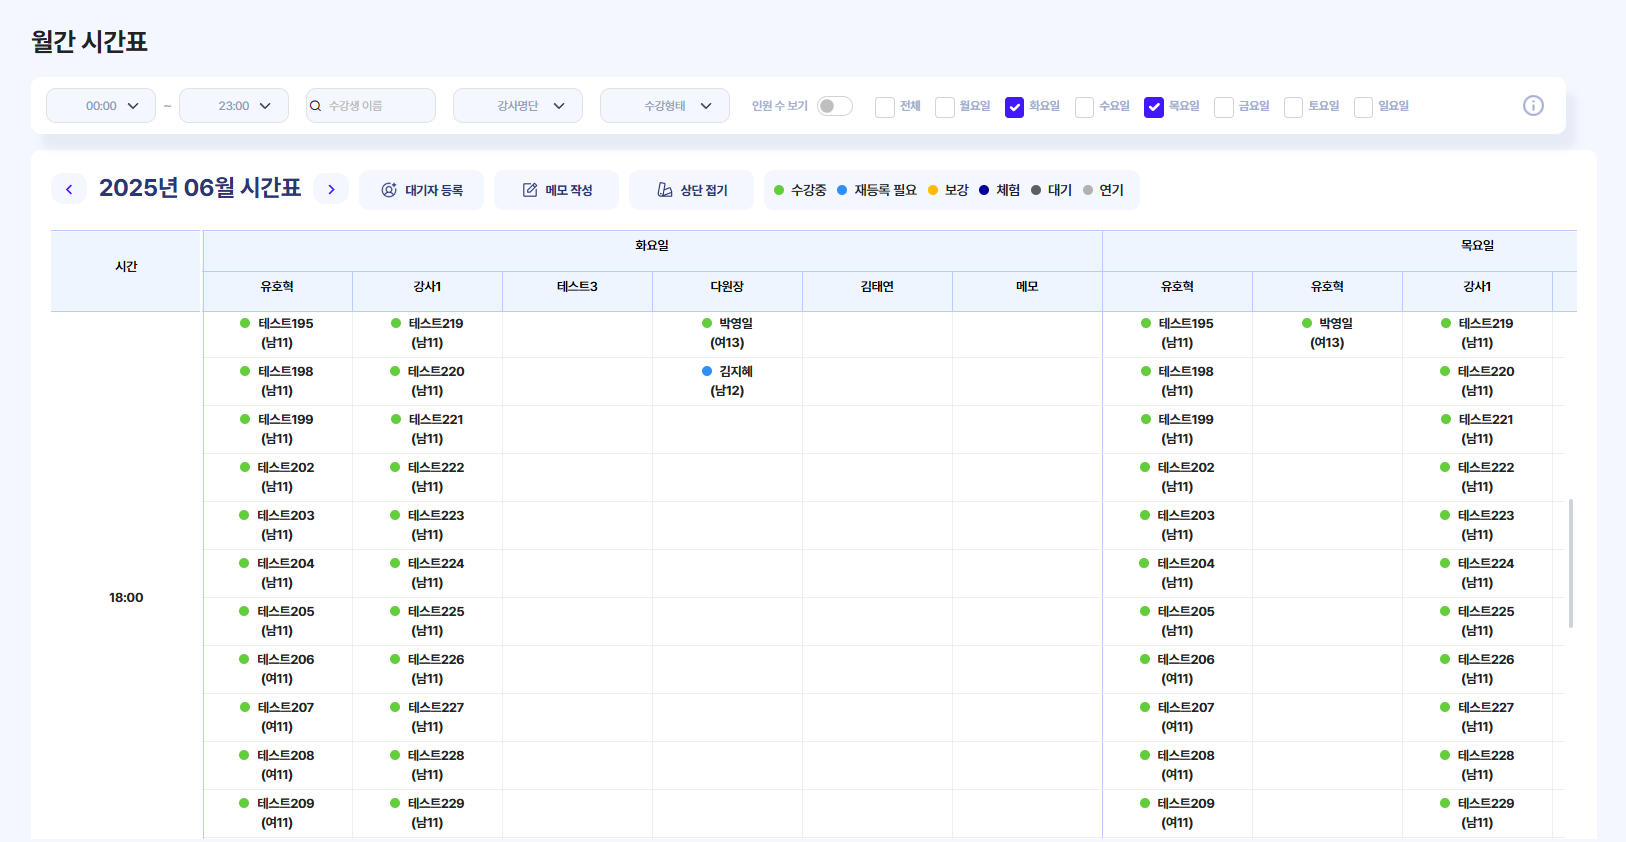
Task: Open 테스트227 under Thursday 강사1
Action: (1477, 717)
